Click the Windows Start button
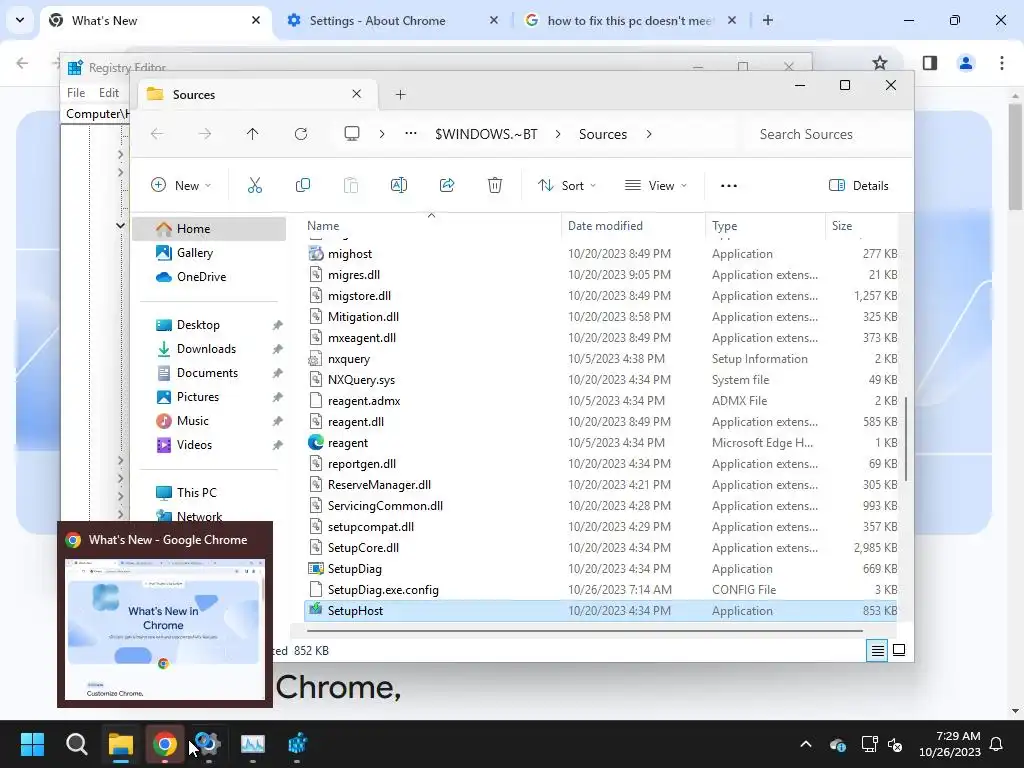1024x768 pixels. tap(32, 744)
